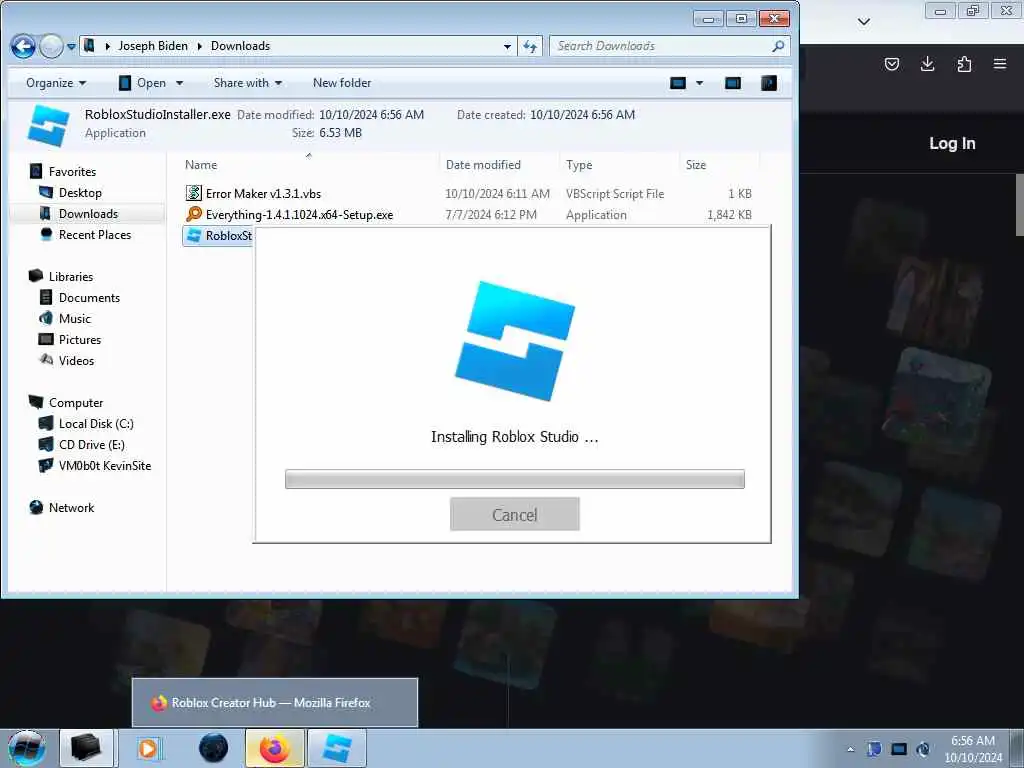Viewport: 1024px width, 768px height.
Task: Sort by Type column header
Action: 579,165
